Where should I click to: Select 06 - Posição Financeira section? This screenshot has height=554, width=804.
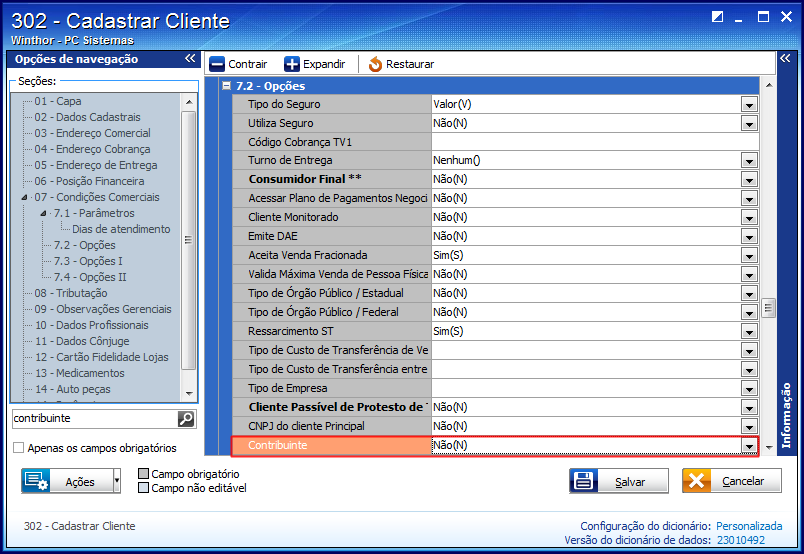tap(89, 181)
